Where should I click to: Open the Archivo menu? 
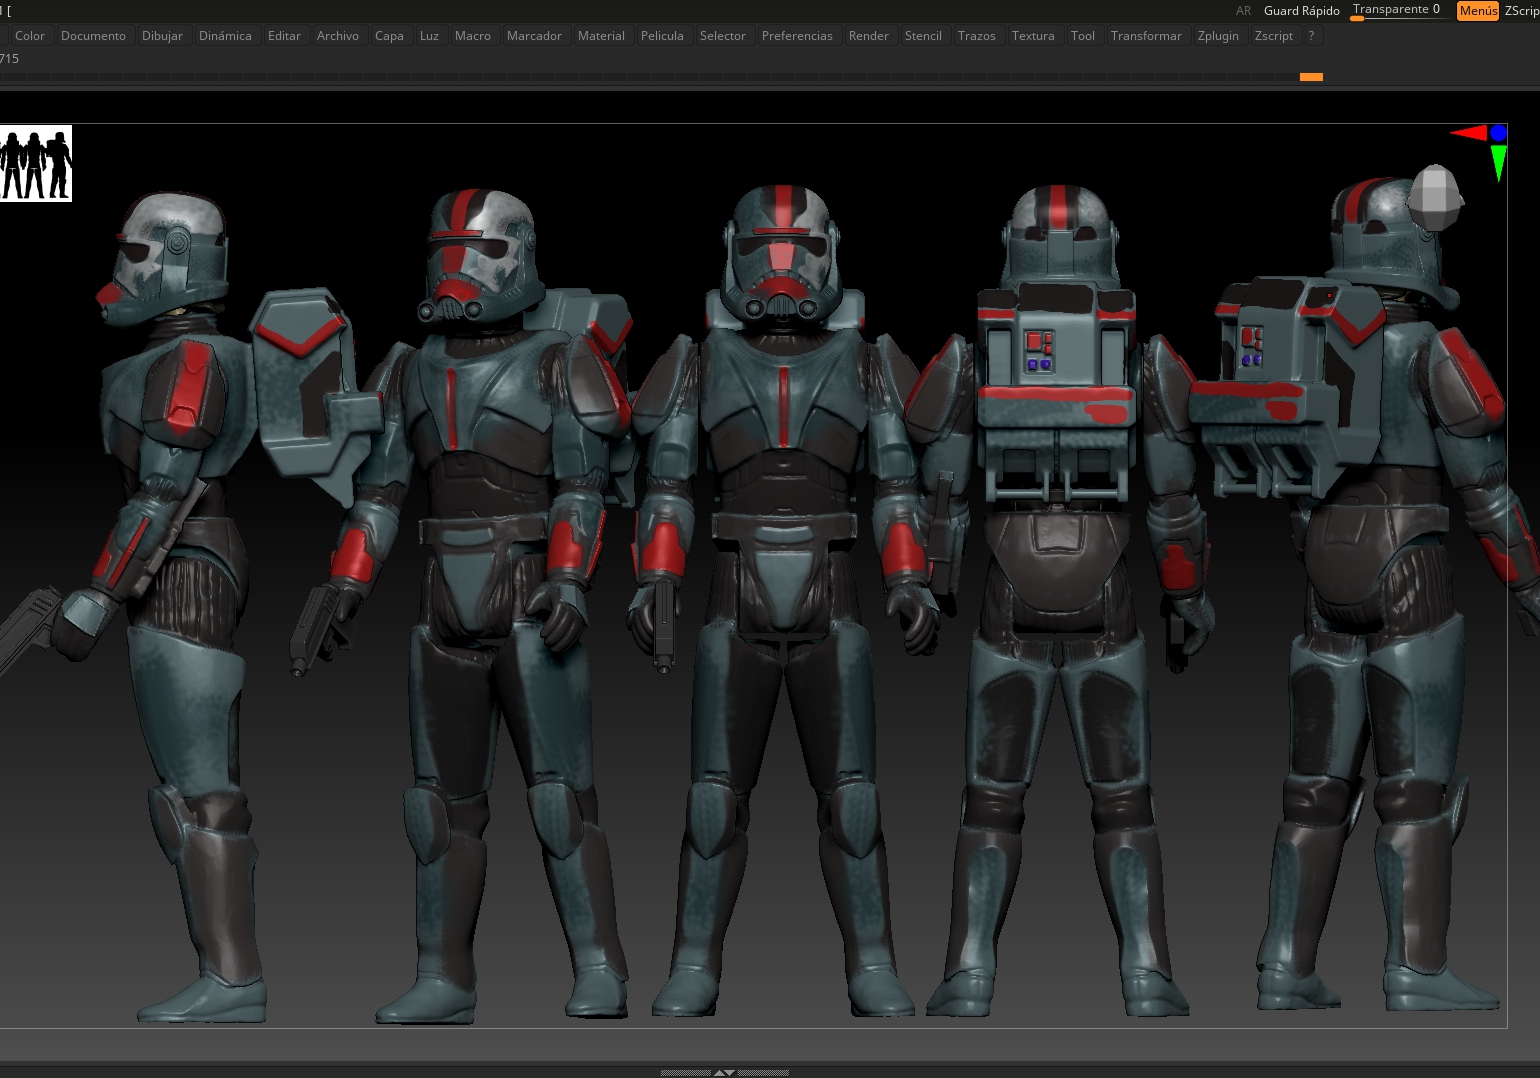pos(337,36)
